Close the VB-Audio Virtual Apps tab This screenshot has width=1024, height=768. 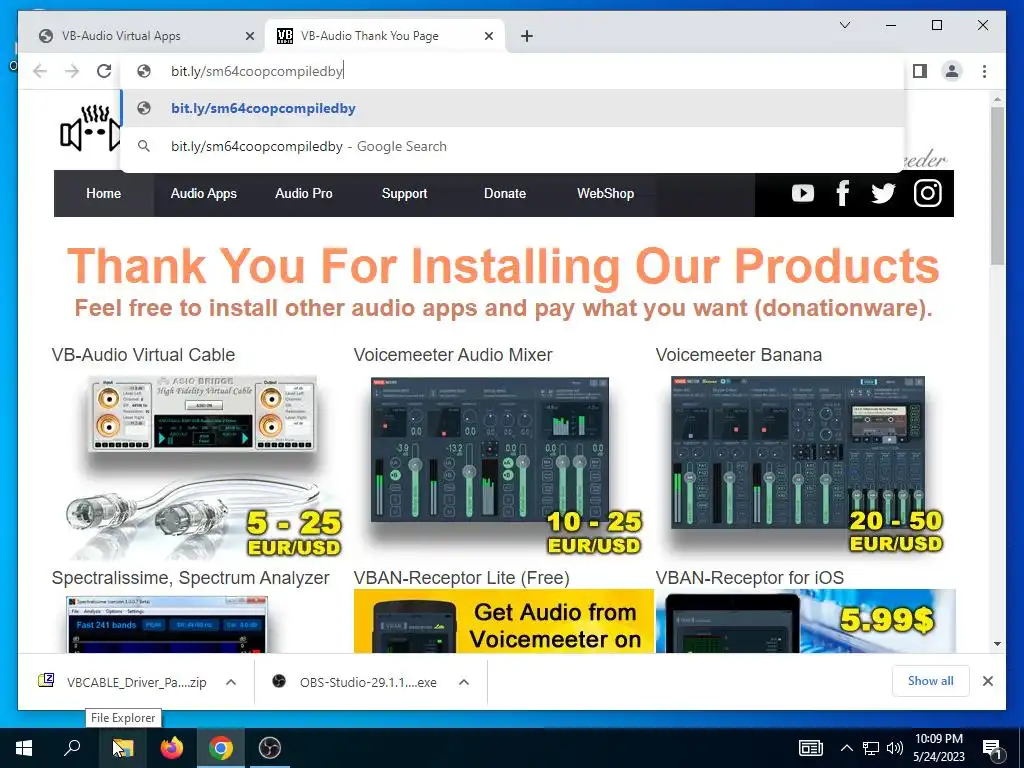click(249, 36)
